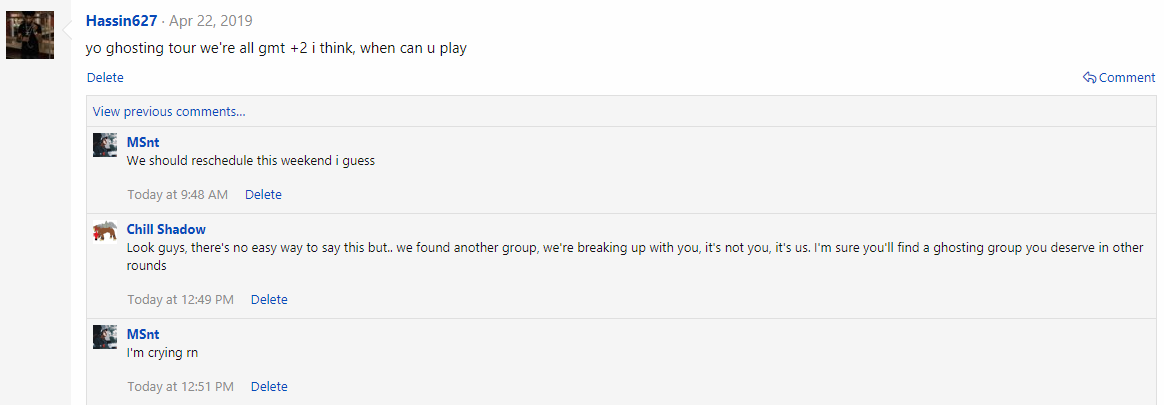The image size is (1164, 405).
Task: Delete the 9:48 AM comment
Action: [x=263, y=194]
